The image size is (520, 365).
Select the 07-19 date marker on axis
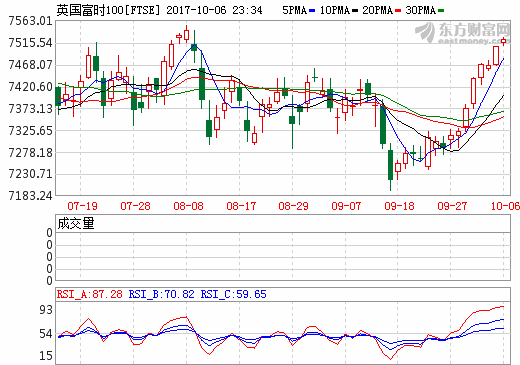[82, 206]
